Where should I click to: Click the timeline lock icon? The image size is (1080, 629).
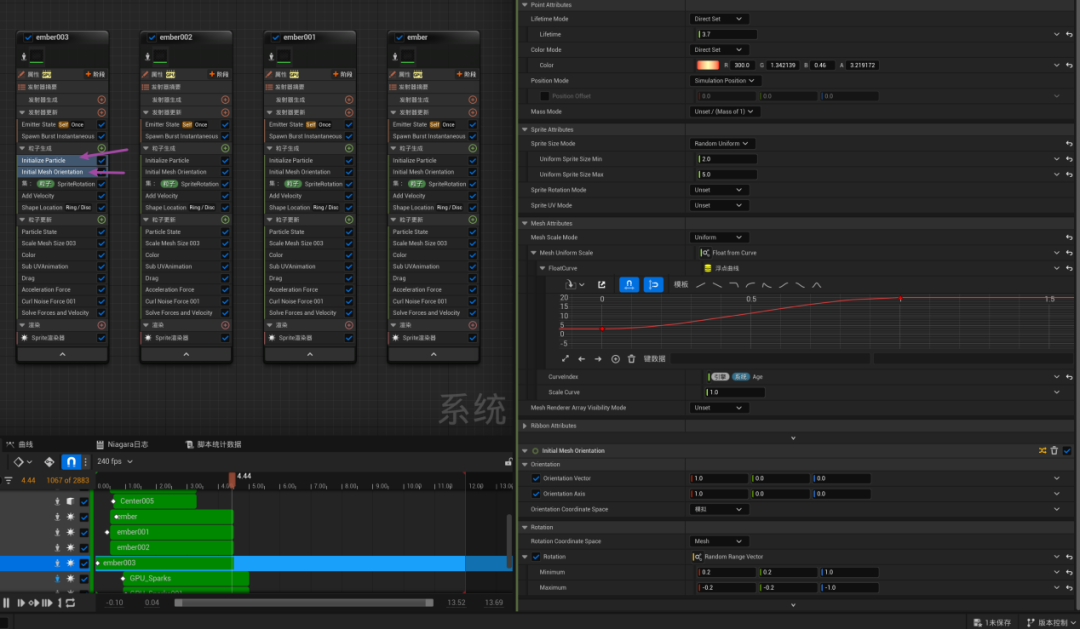(x=508, y=462)
